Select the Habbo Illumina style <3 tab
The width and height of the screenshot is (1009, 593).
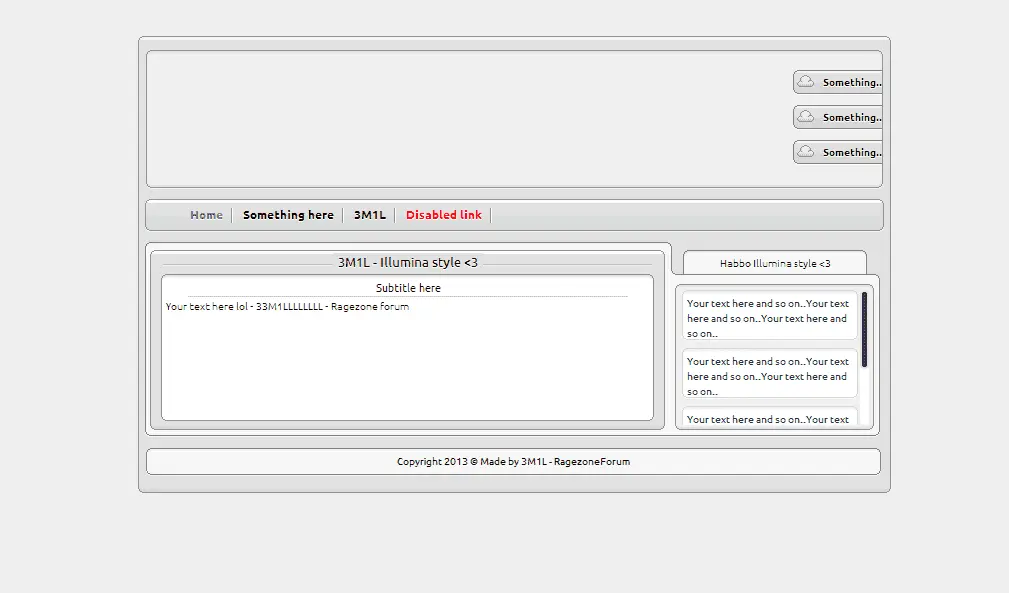[x=775, y=263]
